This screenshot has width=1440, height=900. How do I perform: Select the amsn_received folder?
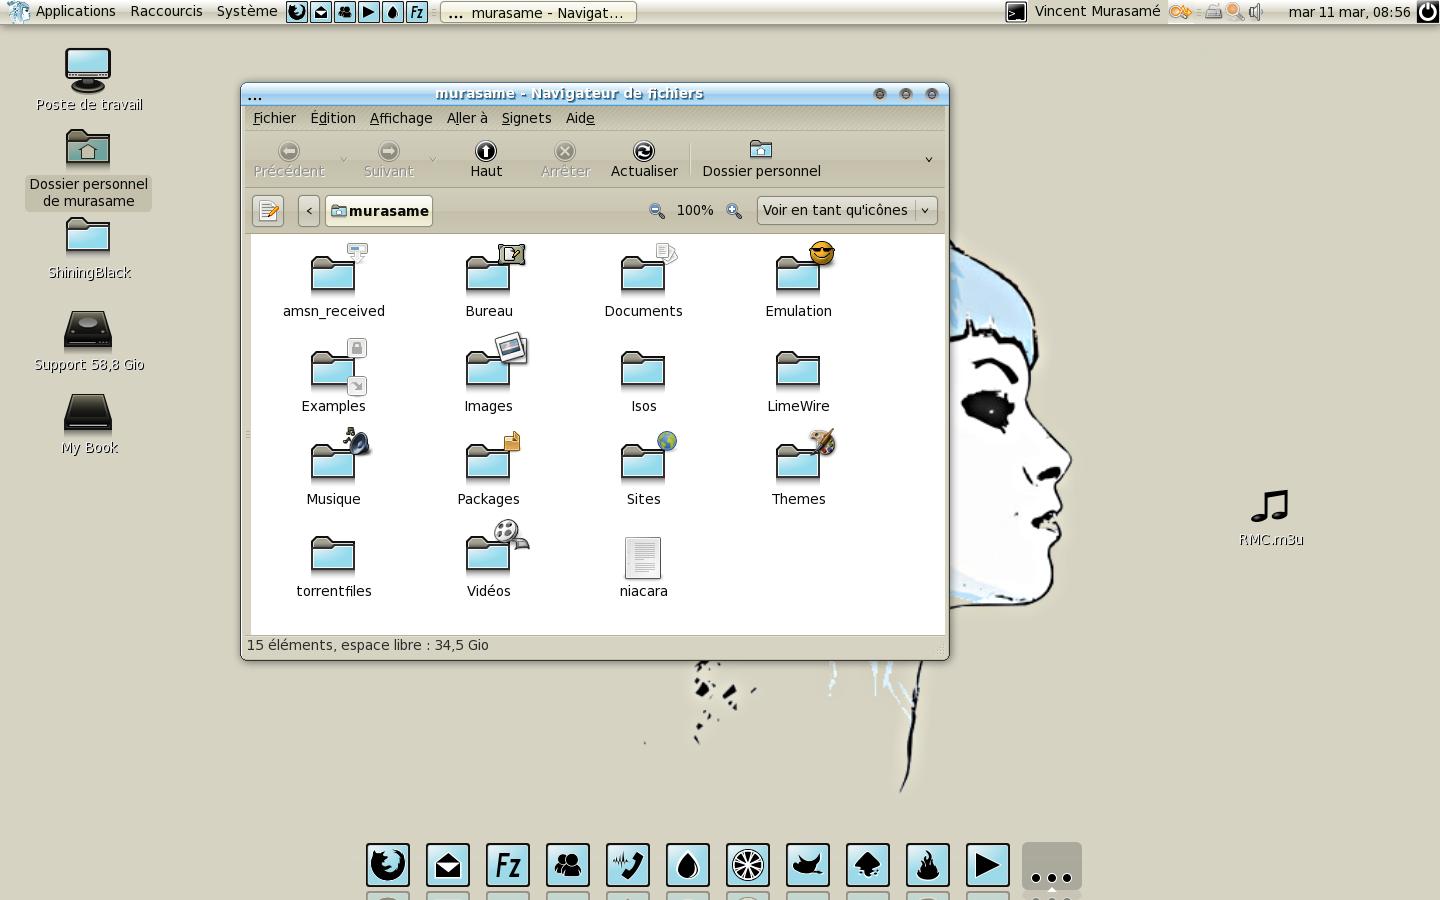click(x=333, y=281)
